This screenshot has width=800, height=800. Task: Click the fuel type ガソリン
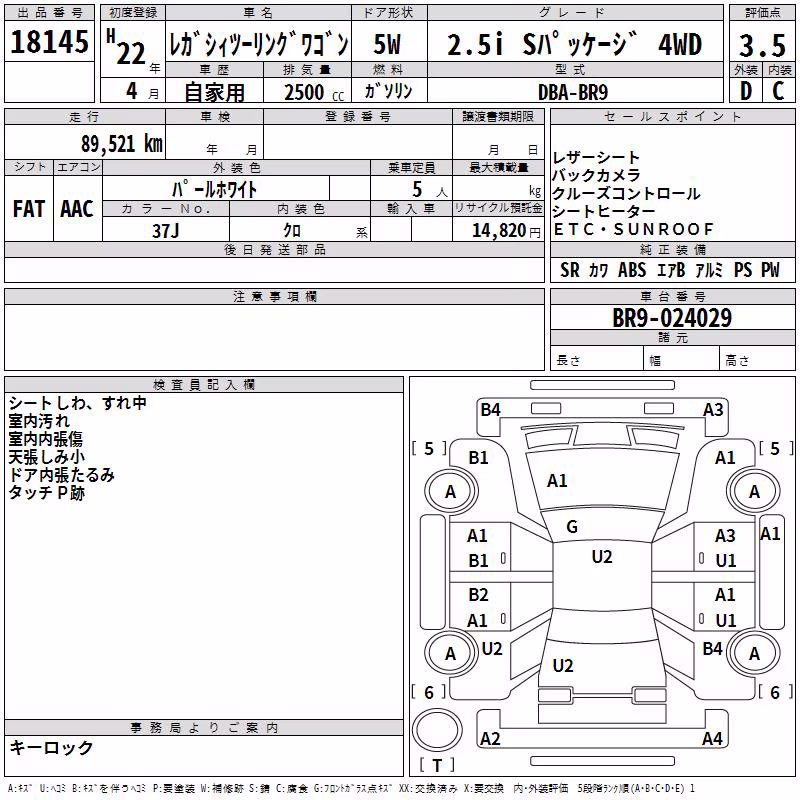tap(388, 91)
